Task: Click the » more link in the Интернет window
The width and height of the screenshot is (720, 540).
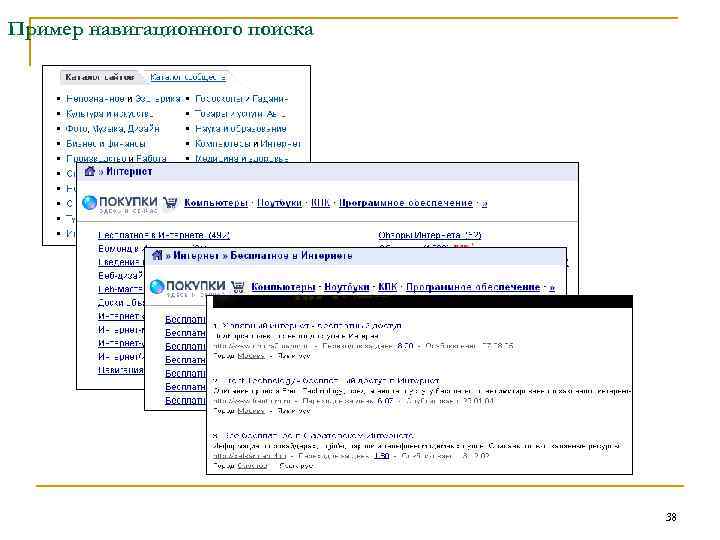Action: [484, 203]
